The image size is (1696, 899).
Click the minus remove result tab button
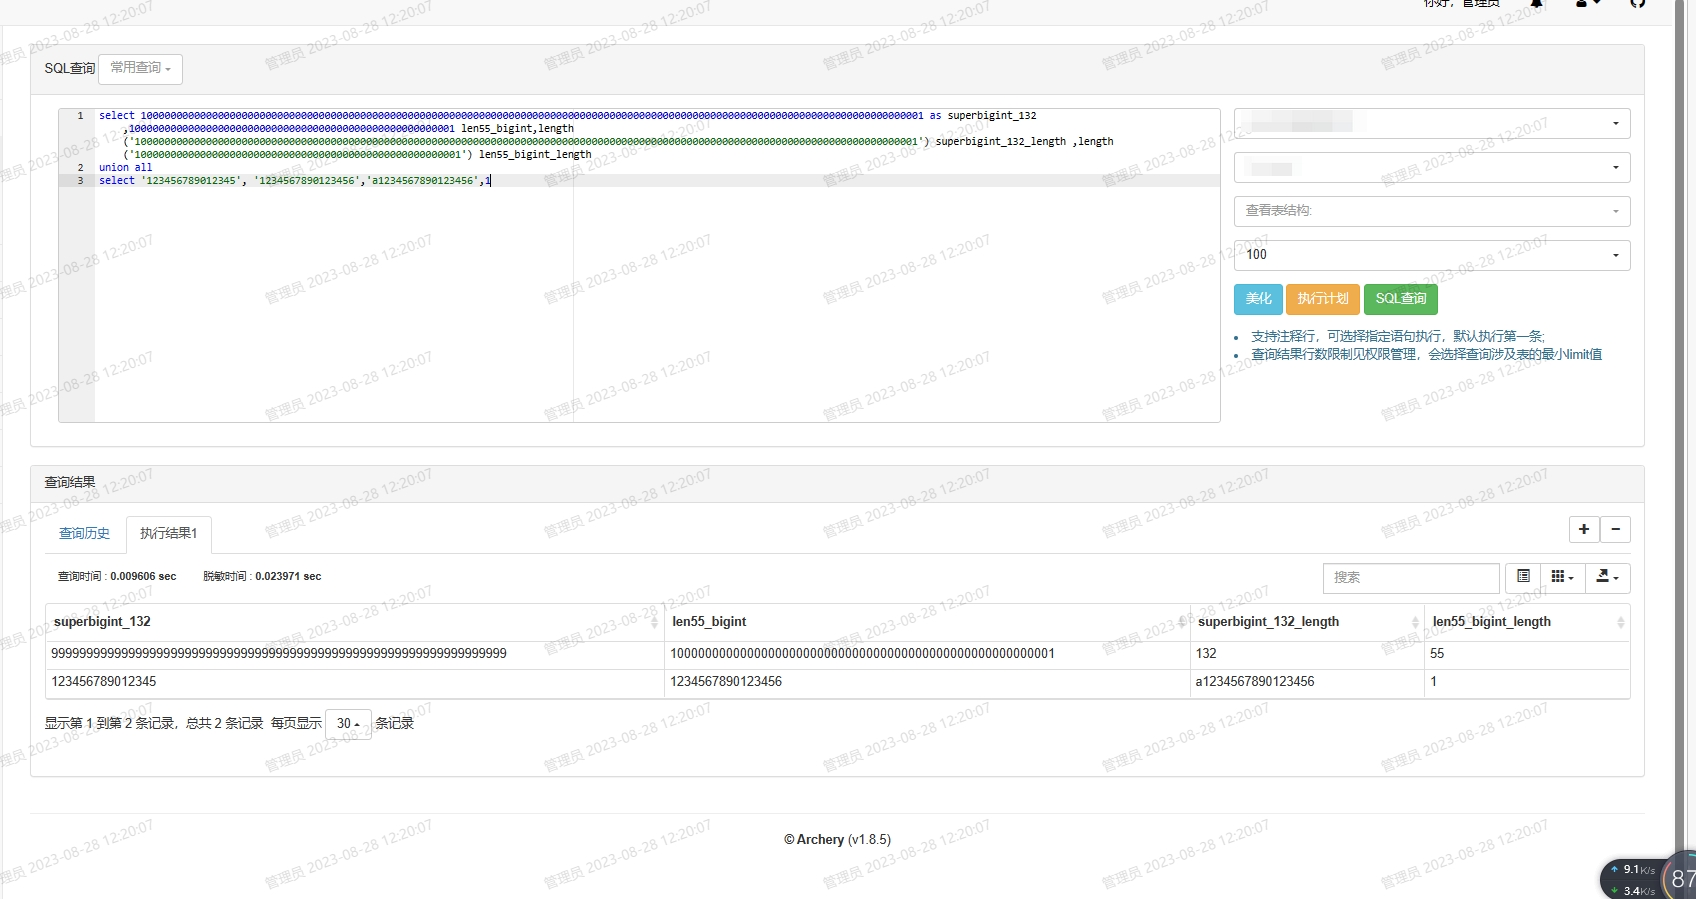click(x=1615, y=529)
